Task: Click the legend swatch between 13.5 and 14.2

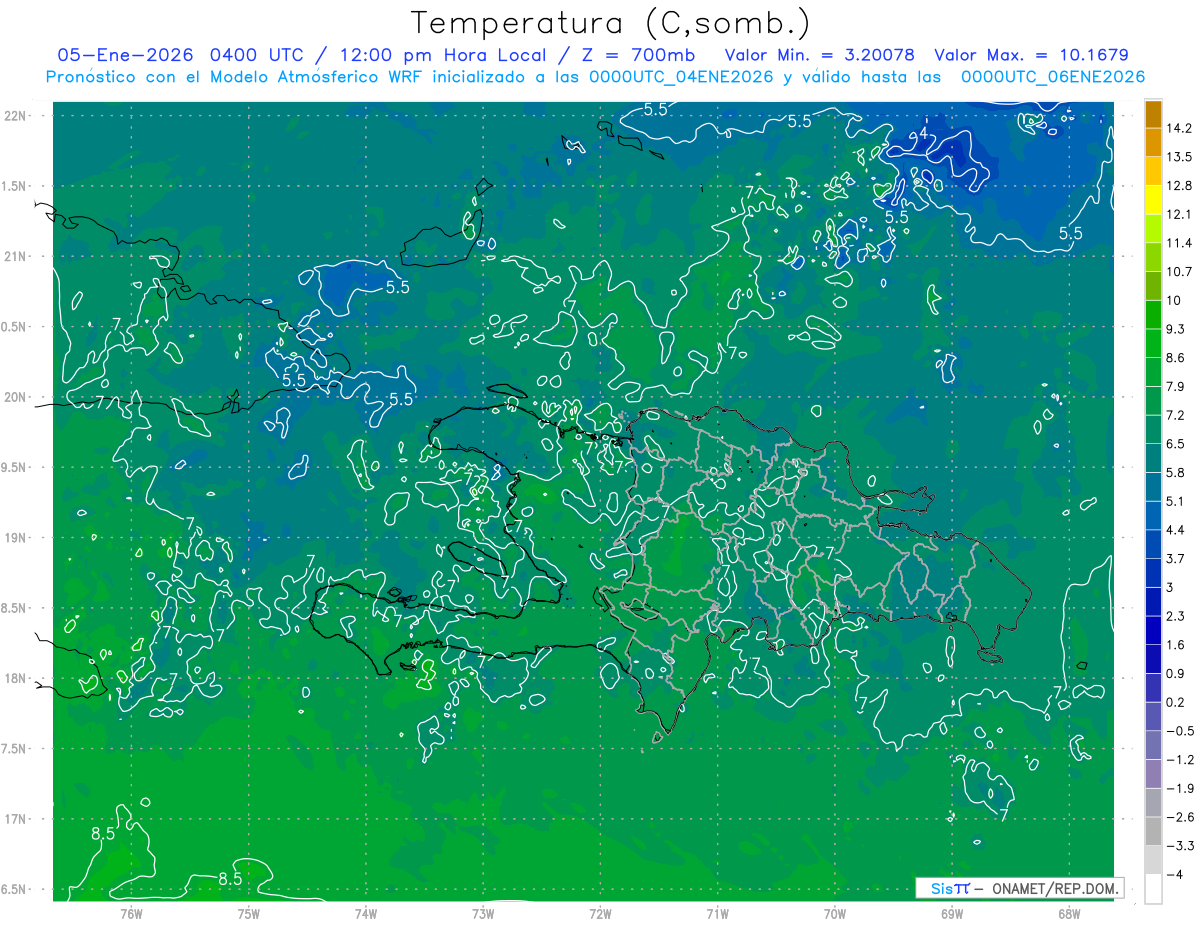Action: pyautogui.click(x=1153, y=142)
